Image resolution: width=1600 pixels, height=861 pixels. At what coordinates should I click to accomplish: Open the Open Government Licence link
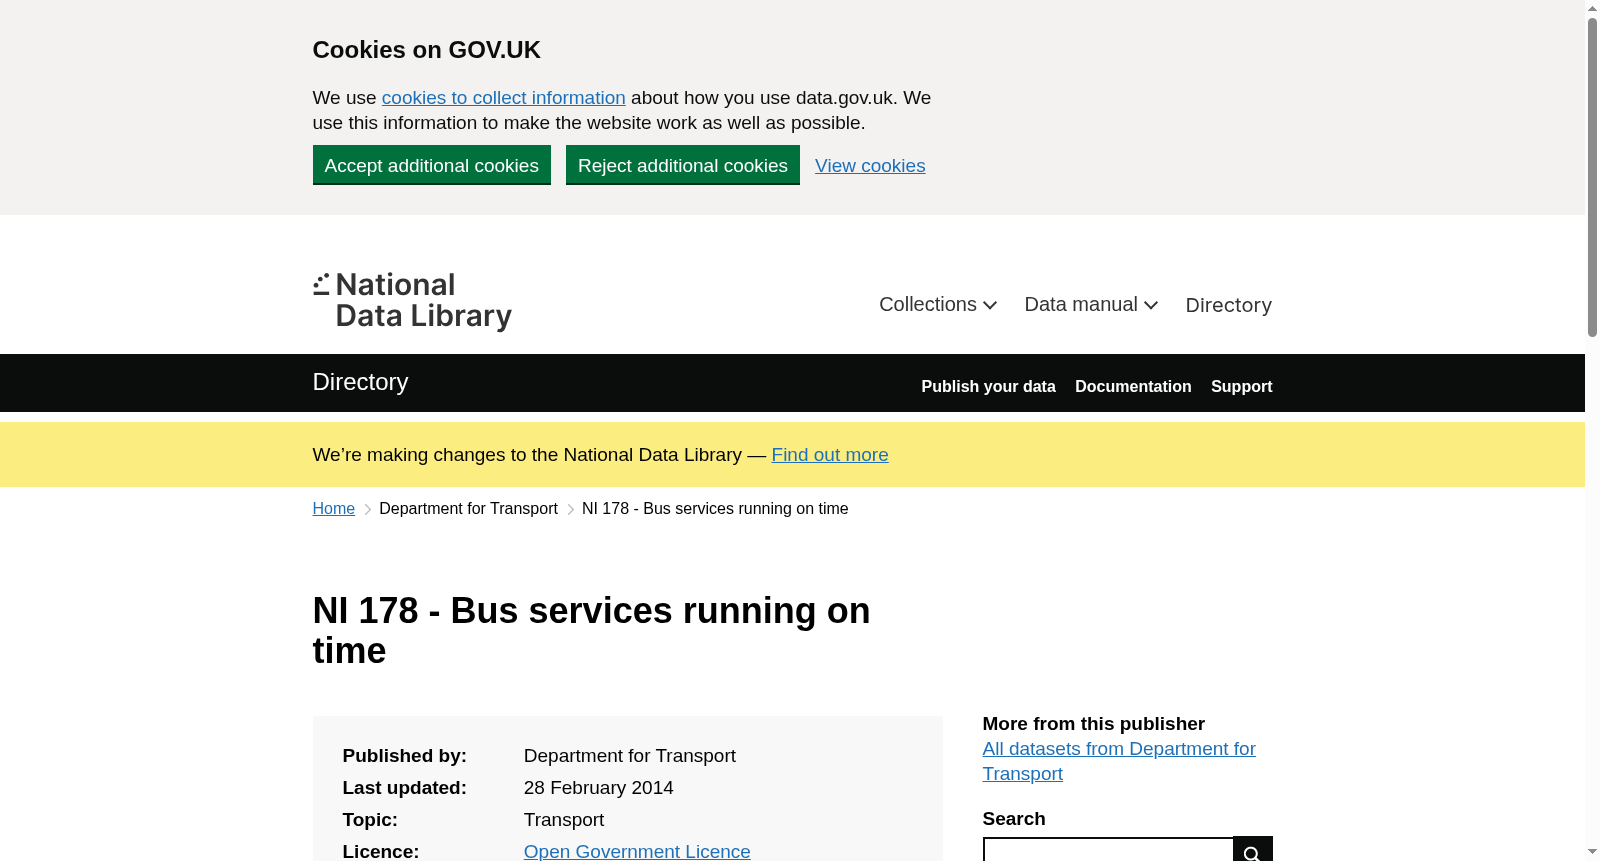pos(637,851)
